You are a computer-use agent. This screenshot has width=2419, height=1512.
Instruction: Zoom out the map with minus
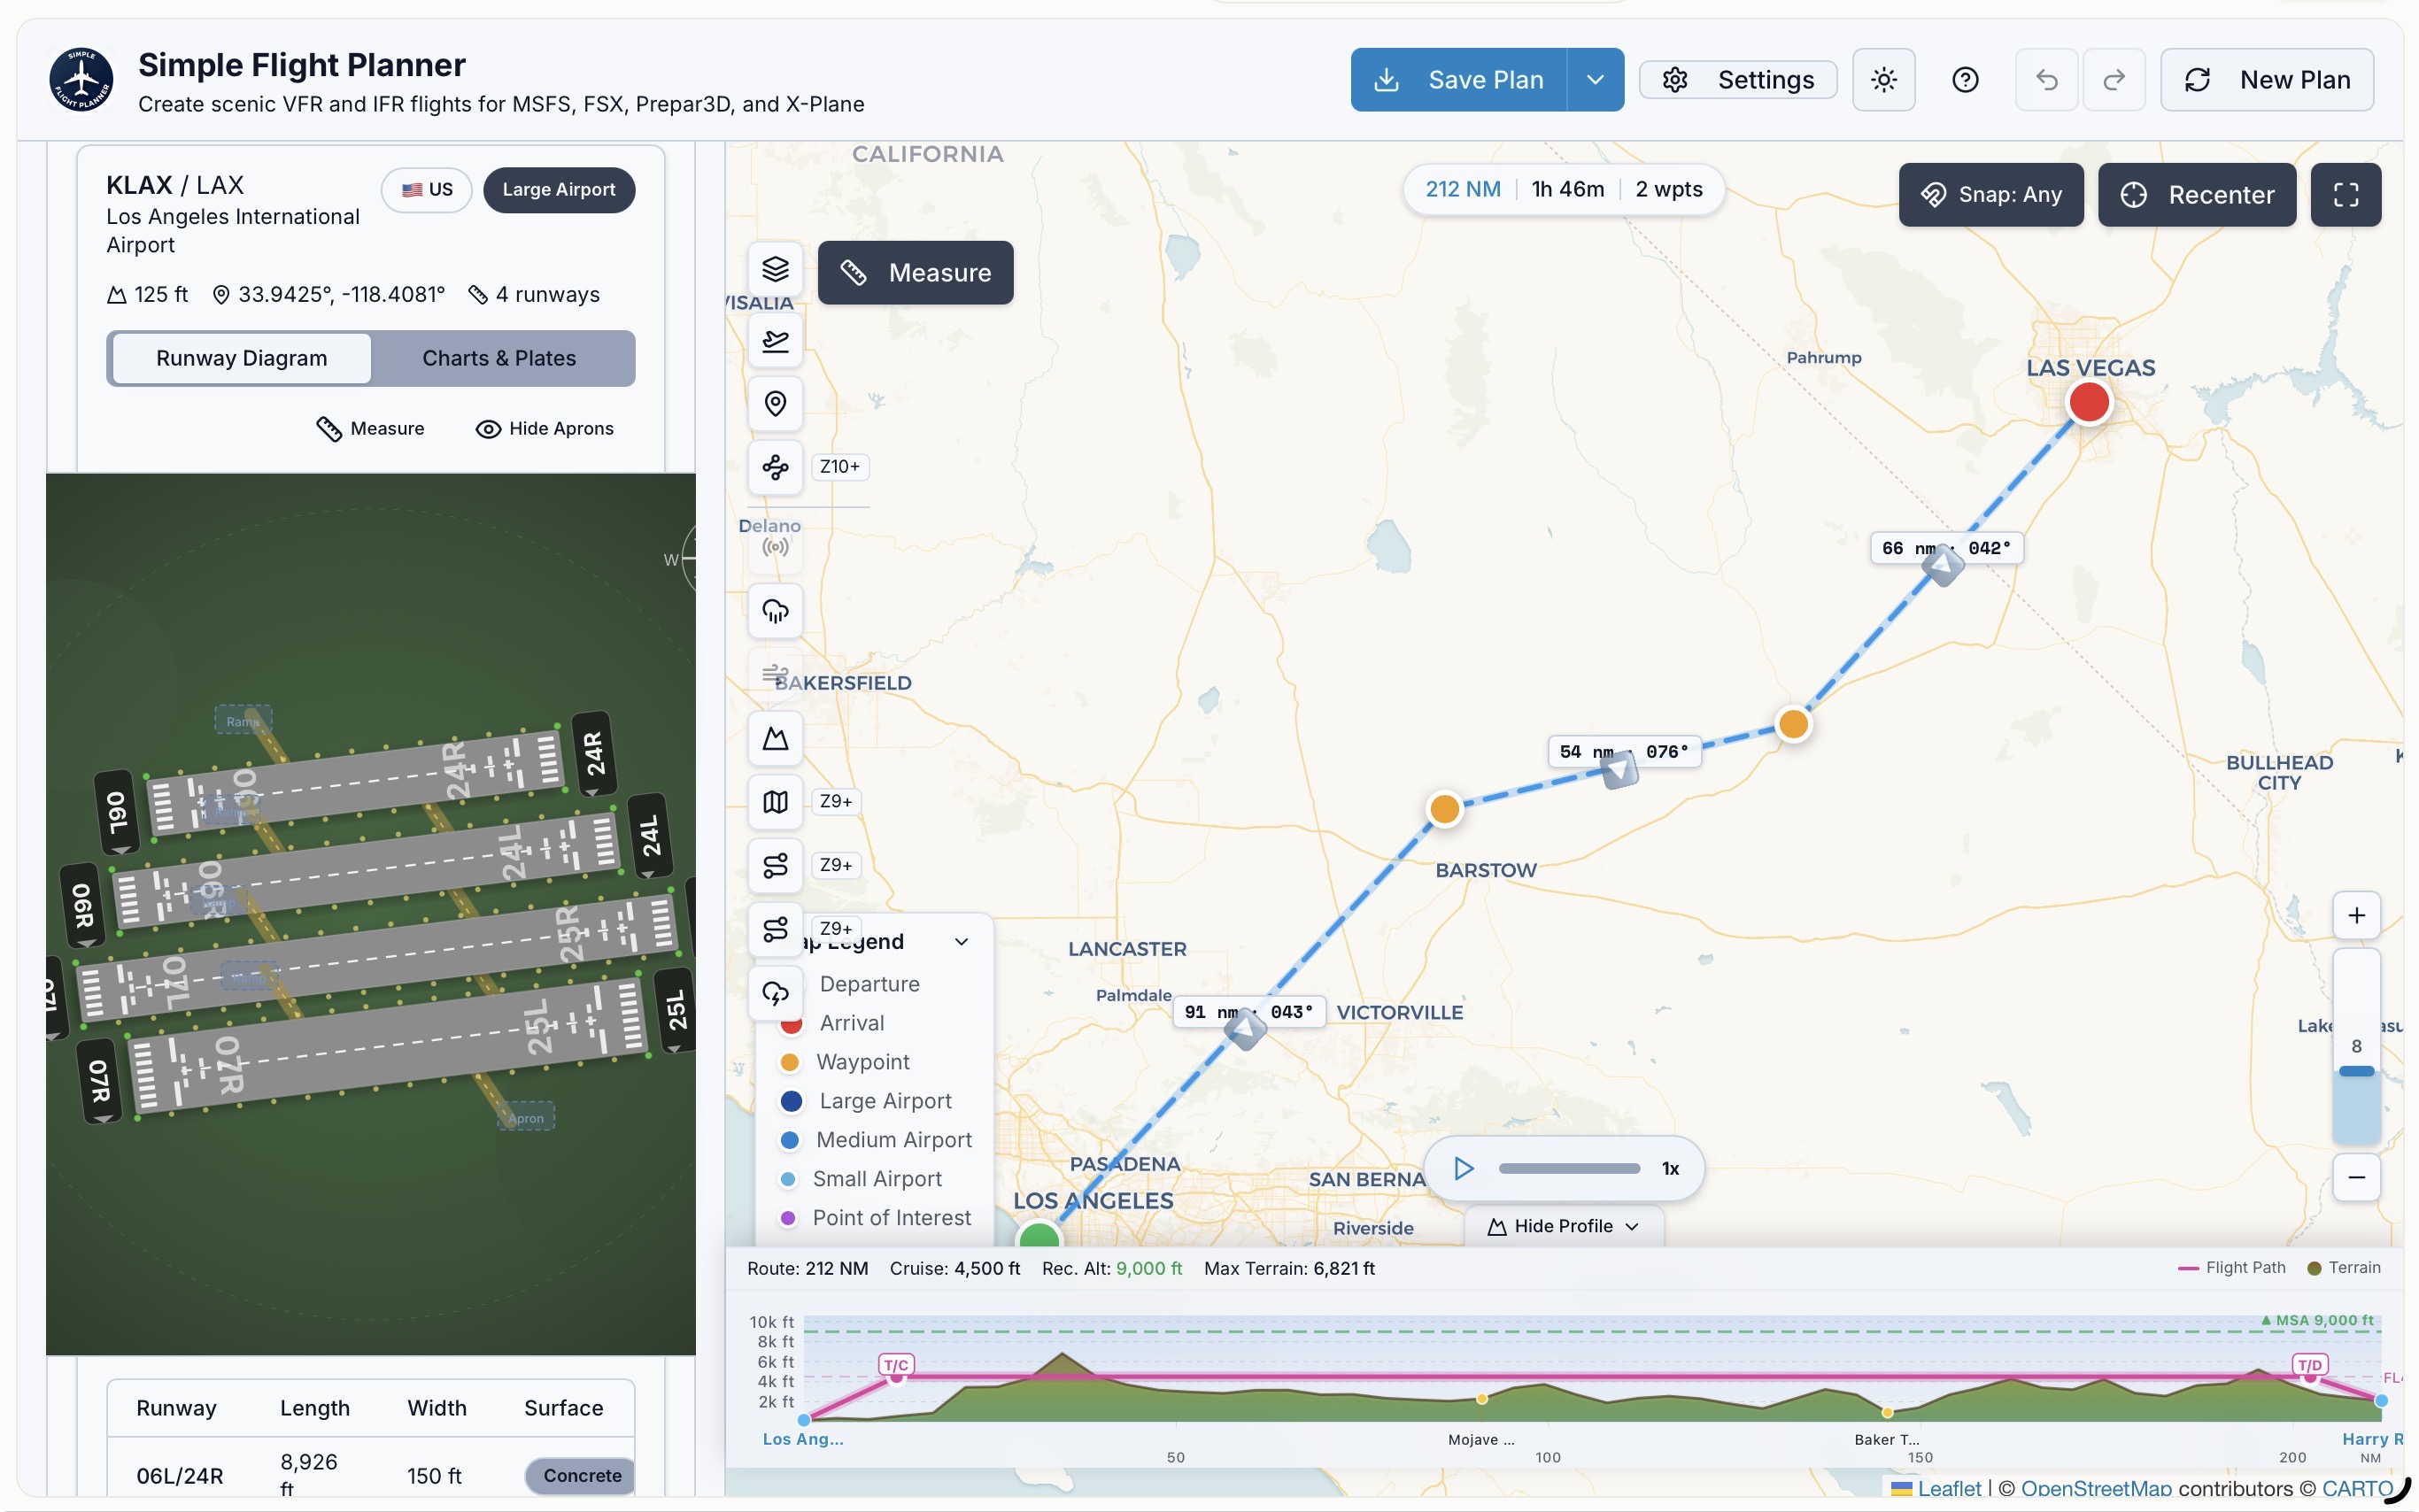coord(2356,1178)
